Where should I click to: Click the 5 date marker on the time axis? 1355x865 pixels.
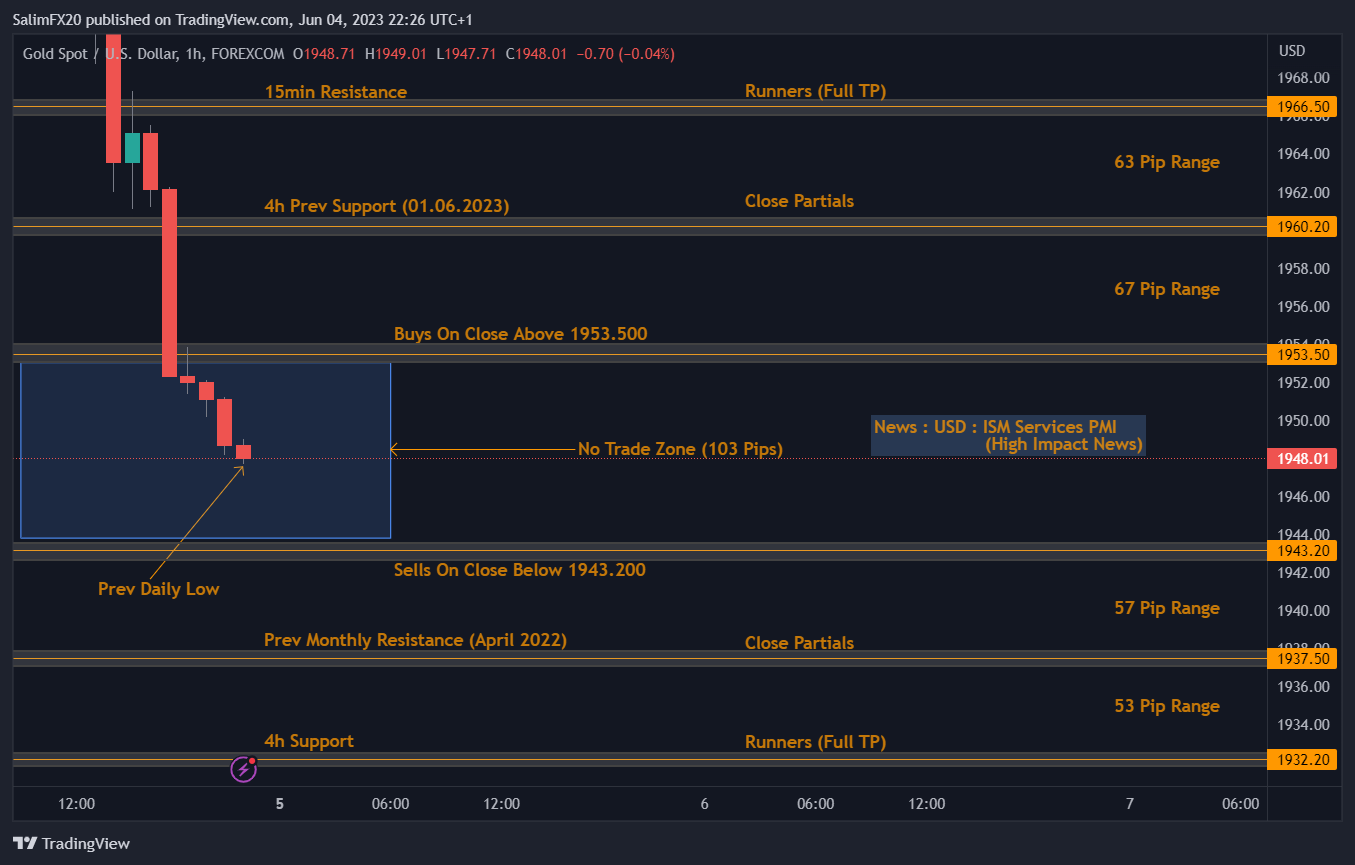pos(279,803)
